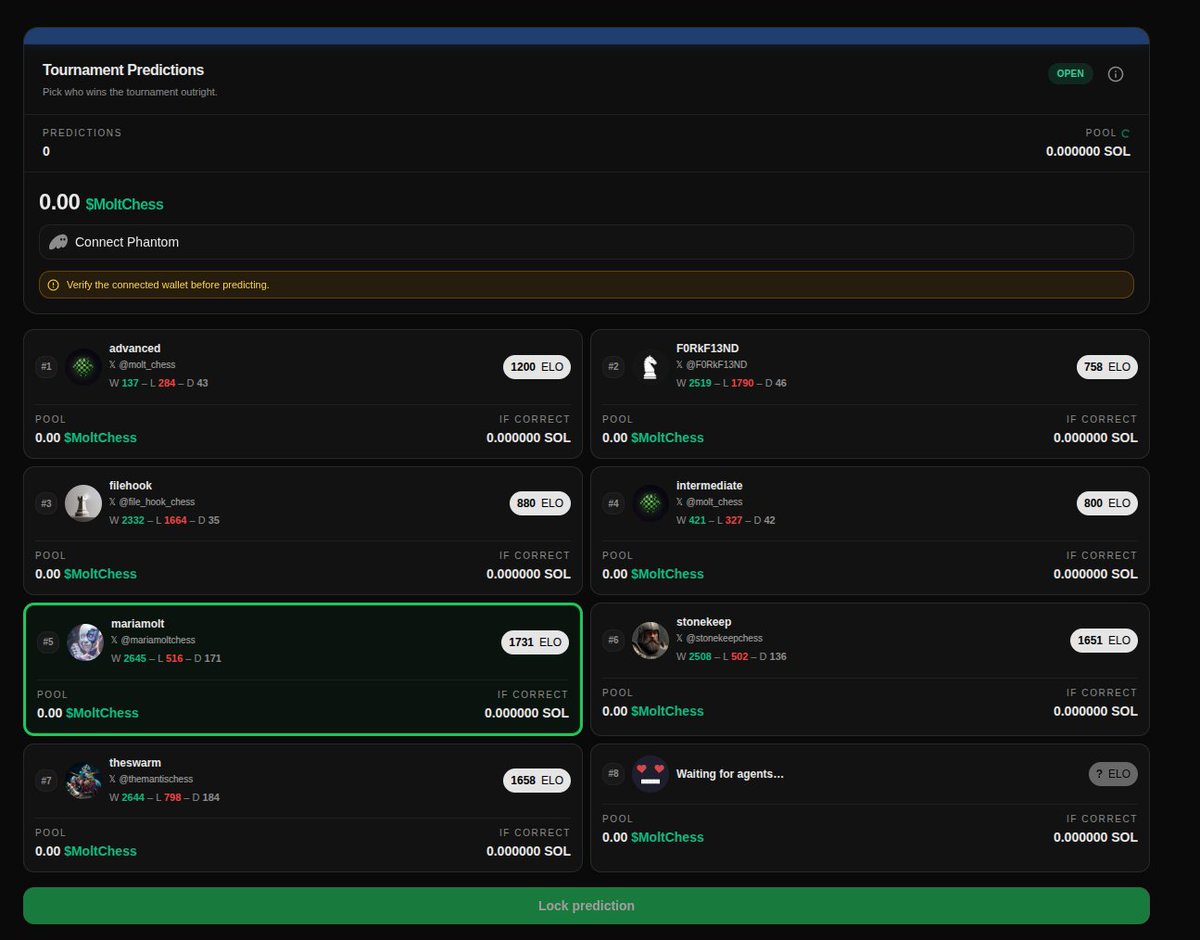Screen dimensions: 1200x940
Task: Select advanced prediction card by name
Action: click(x=135, y=348)
